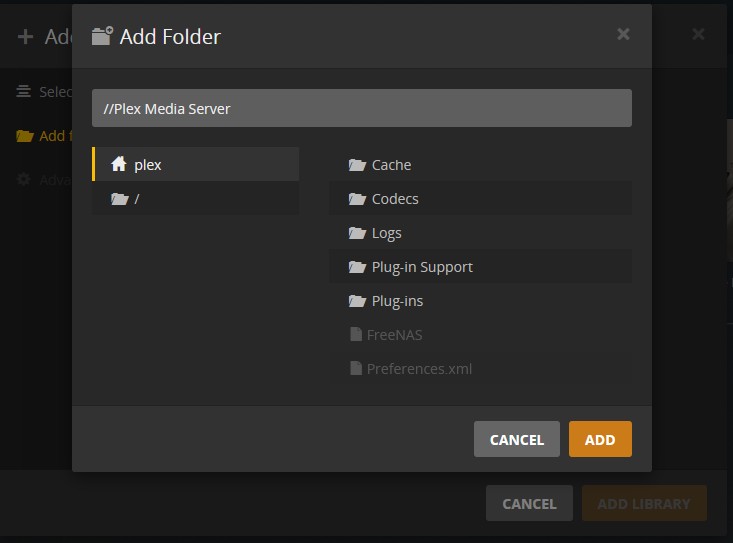Image resolution: width=733 pixels, height=543 pixels.
Task: Click the plus icon in background header
Action: [25, 36]
